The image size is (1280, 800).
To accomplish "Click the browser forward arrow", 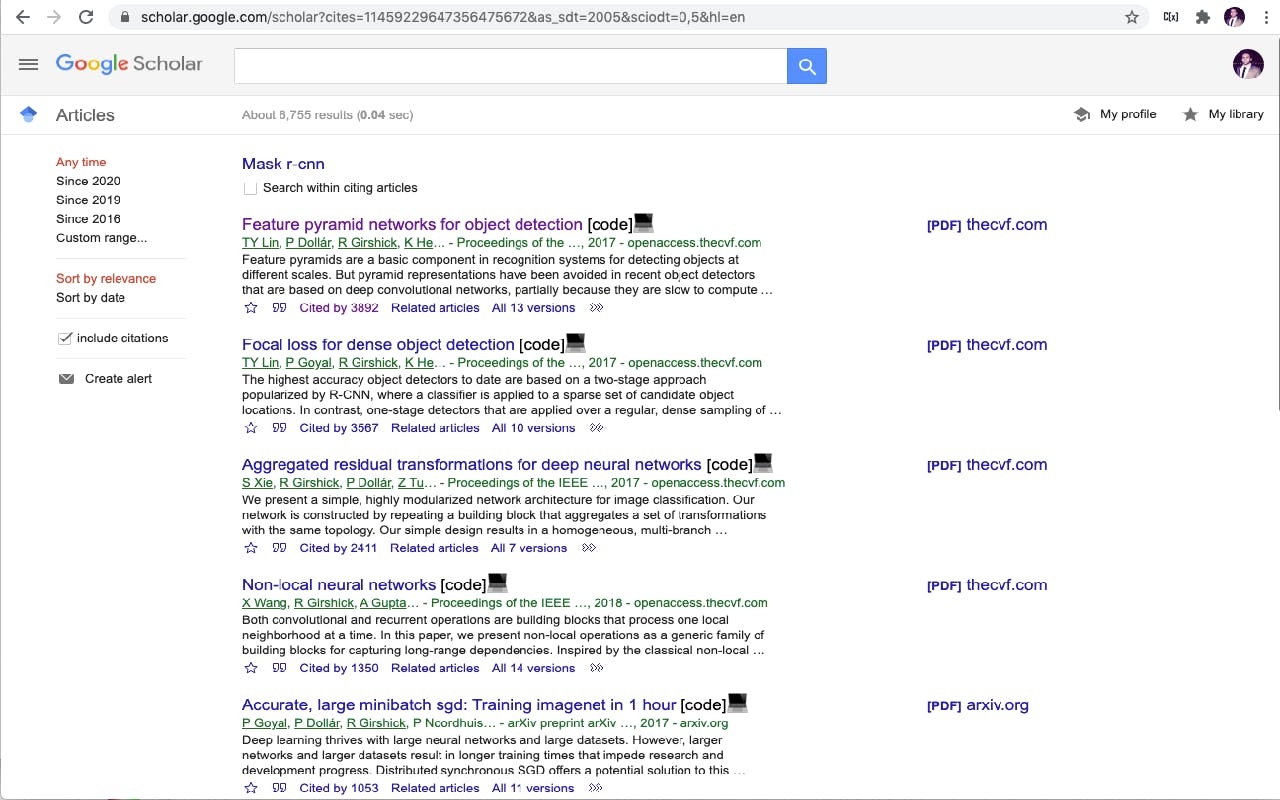I will 54,17.
